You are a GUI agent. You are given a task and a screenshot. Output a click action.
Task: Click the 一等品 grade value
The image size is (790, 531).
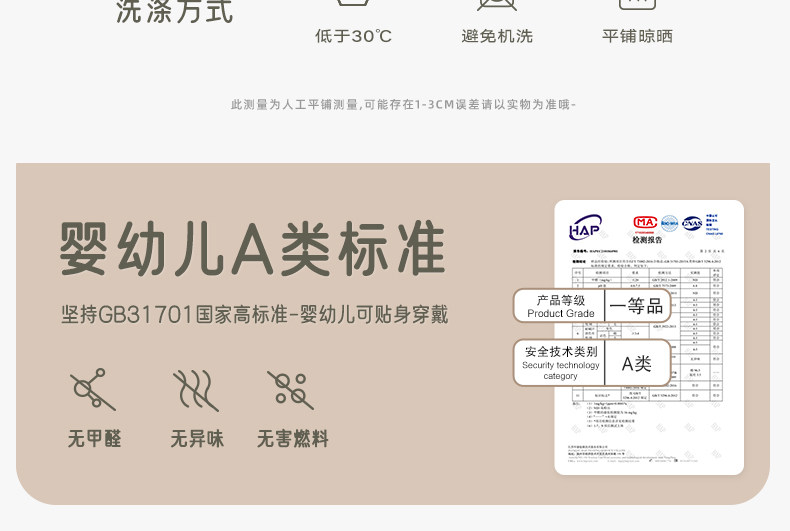637,306
